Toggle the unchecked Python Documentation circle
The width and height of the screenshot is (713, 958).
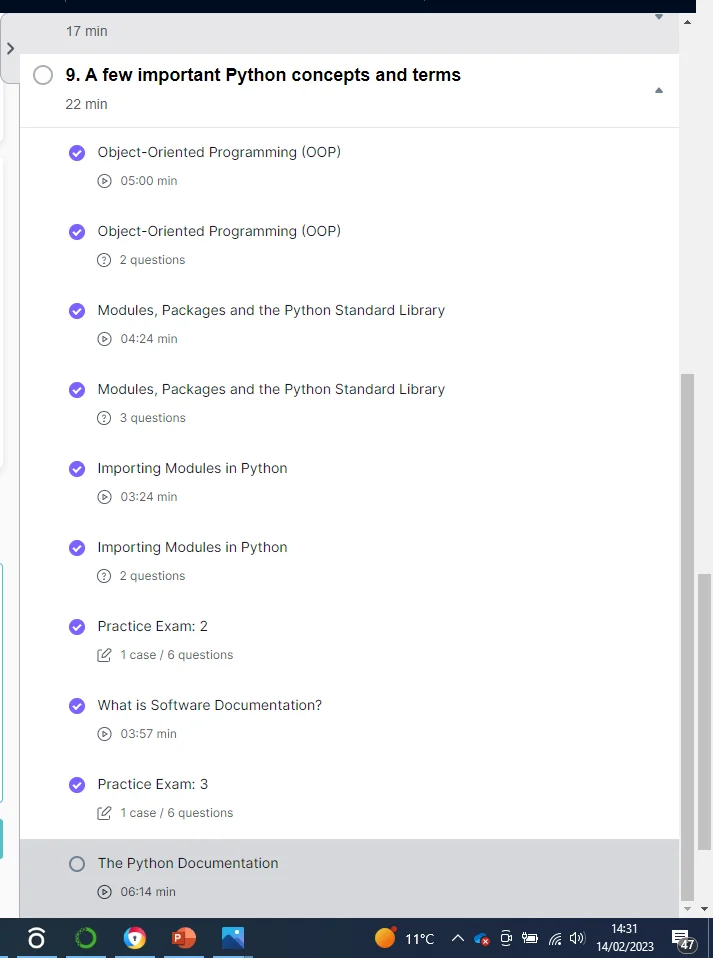tap(77, 864)
